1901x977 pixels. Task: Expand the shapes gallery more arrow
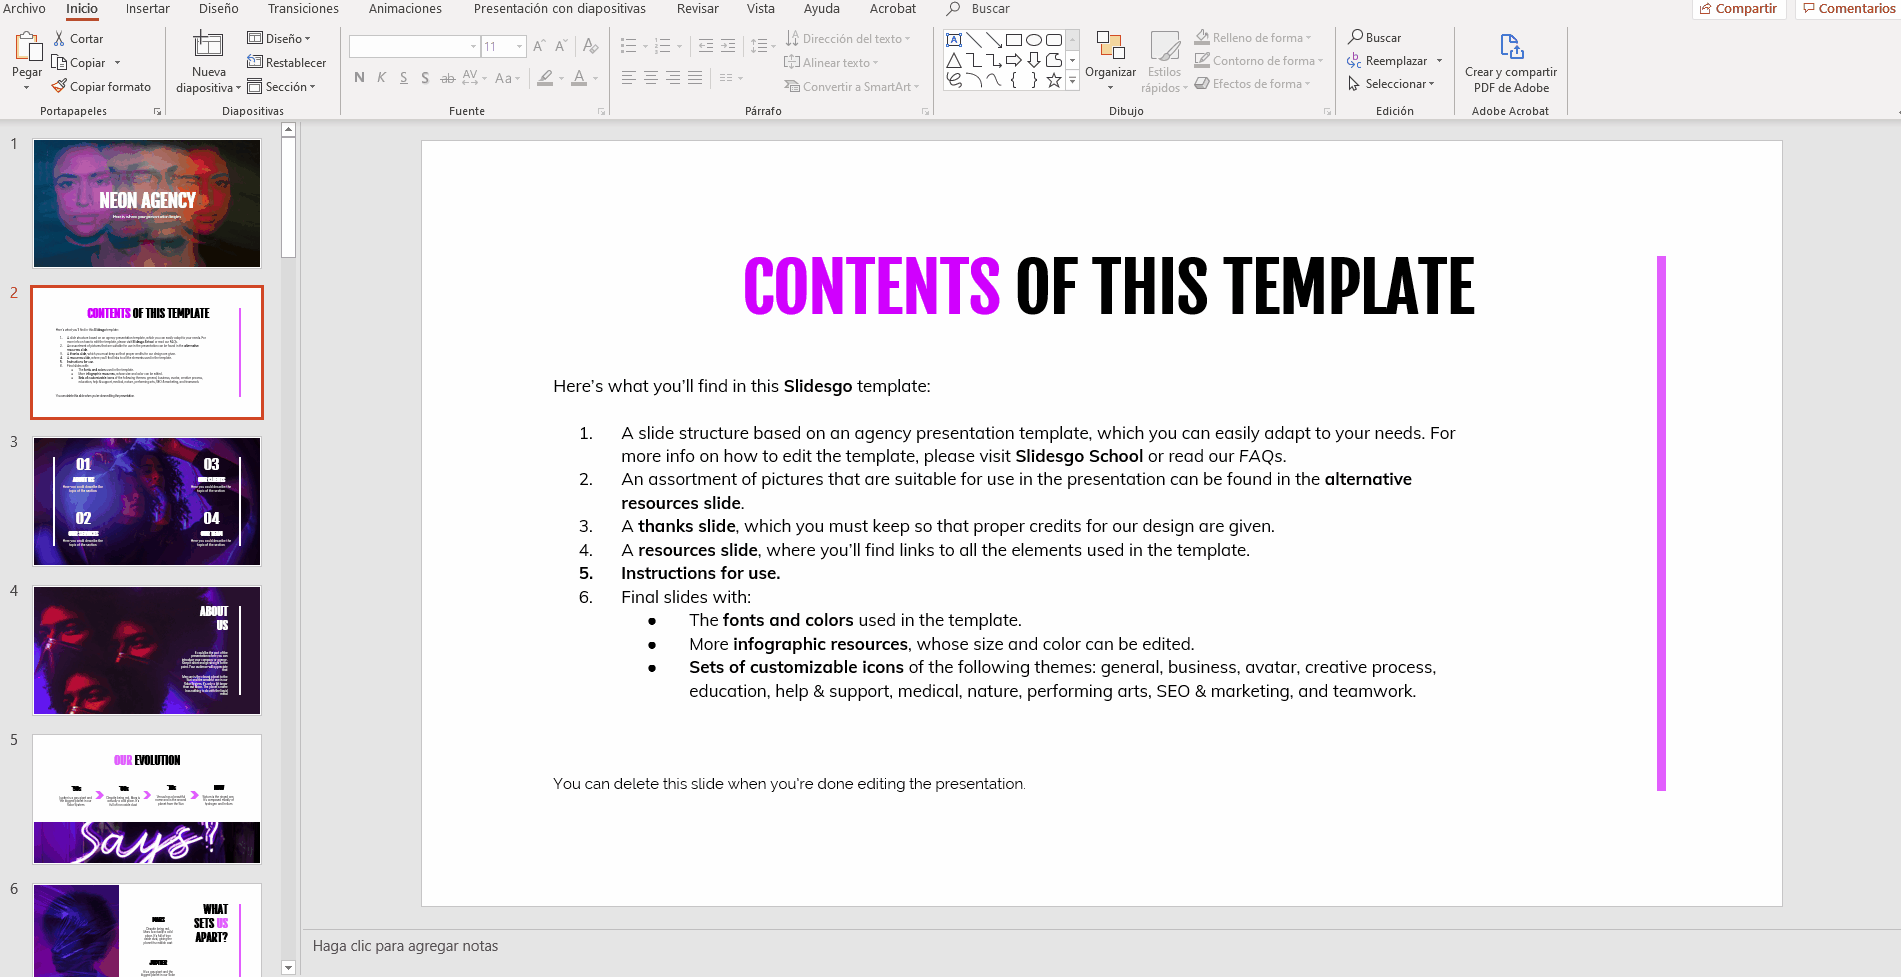(x=1072, y=82)
